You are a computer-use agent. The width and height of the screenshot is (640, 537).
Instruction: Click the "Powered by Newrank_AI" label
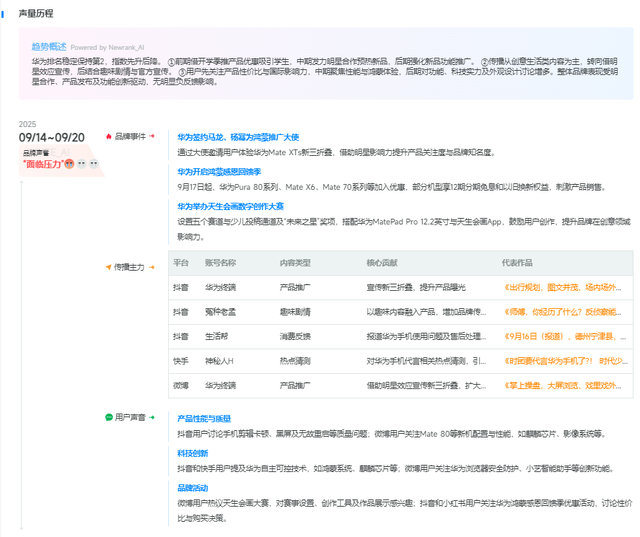pos(107,47)
